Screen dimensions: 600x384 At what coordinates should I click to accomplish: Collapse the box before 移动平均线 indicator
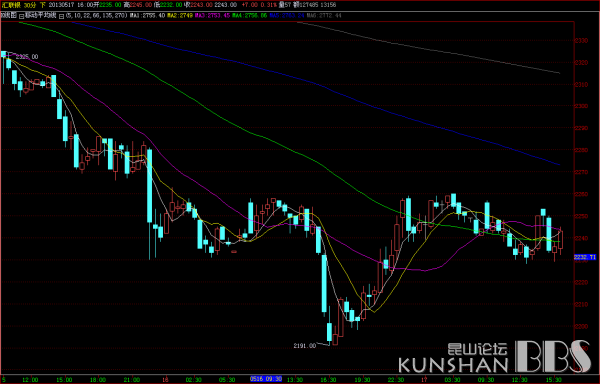[21, 16]
